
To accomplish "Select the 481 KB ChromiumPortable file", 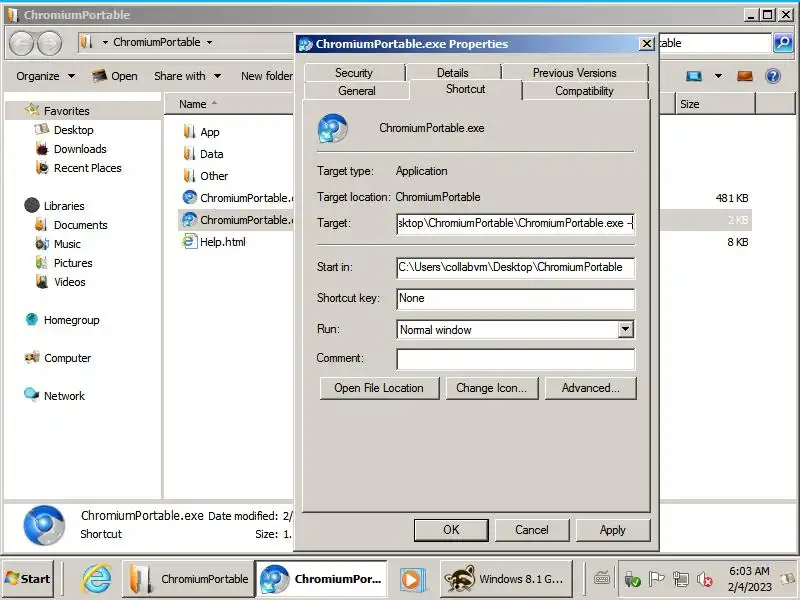I will point(238,198).
